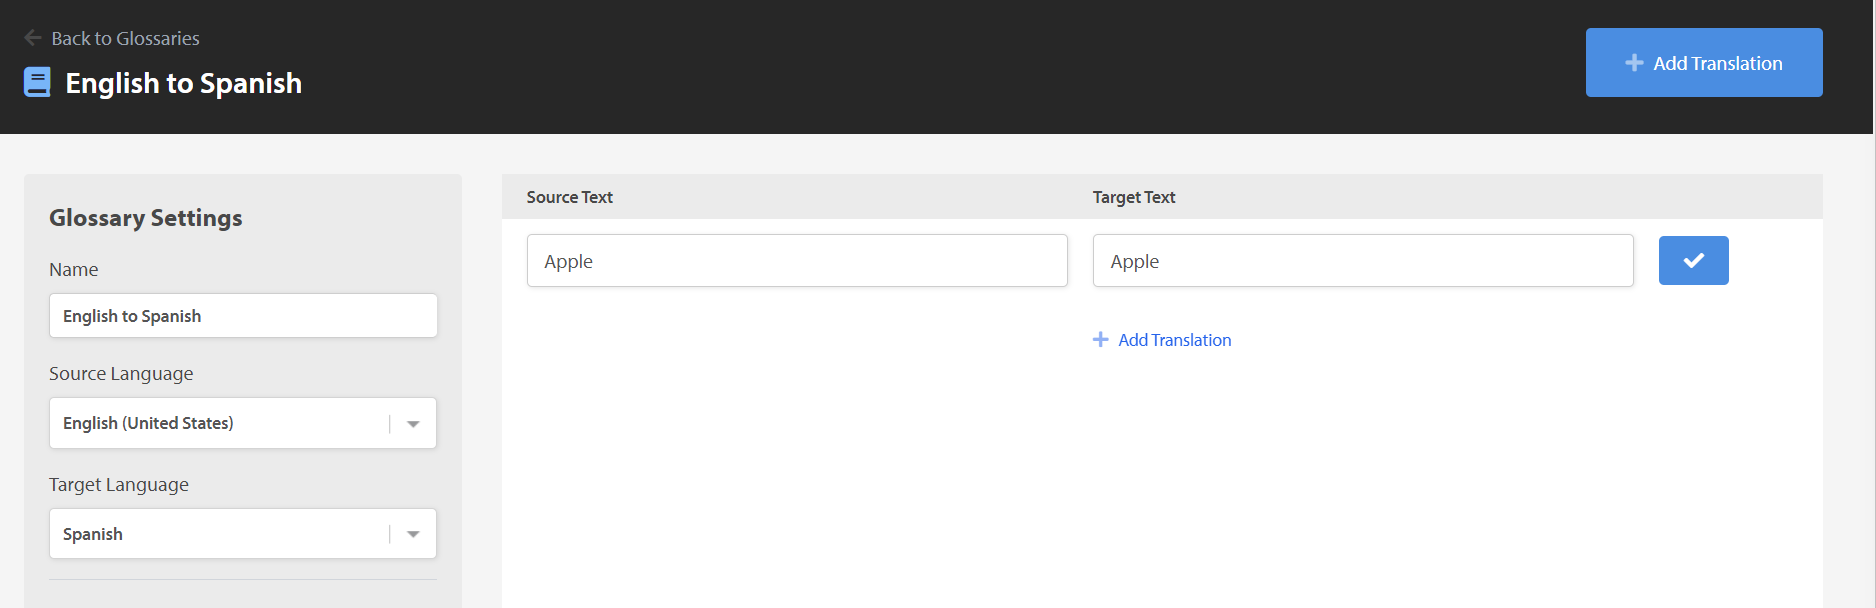The image size is (1876, 608).
Task: Go back via Back to Glossaries link
Action: click(125, 38)
